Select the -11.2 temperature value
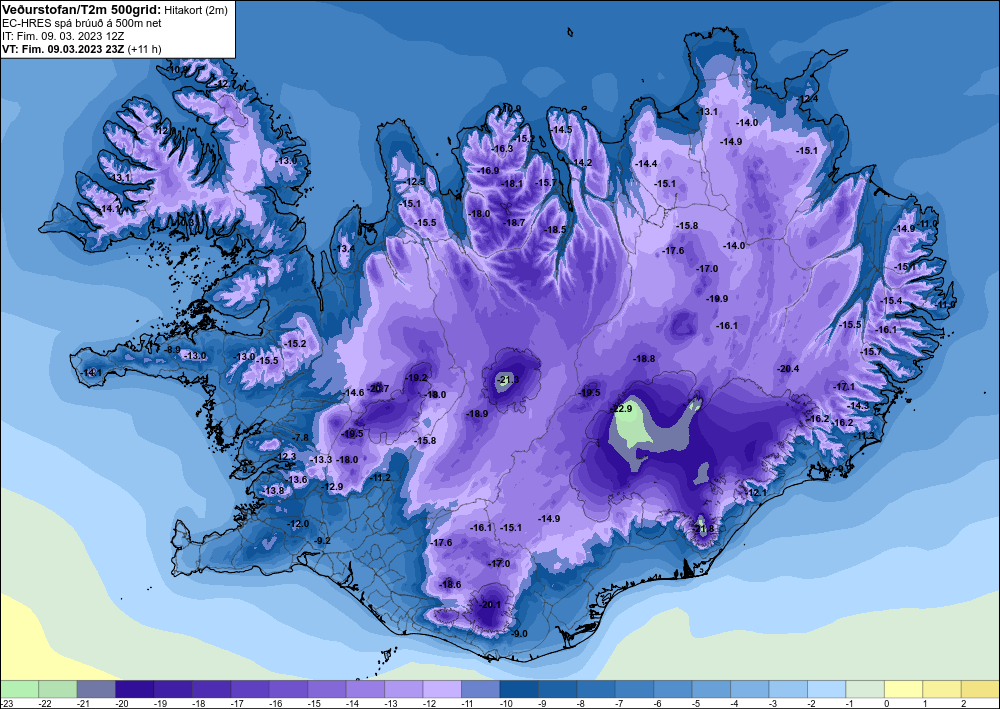Image resolution: width=1000 pixels, height=709 pixels. (379, 478)
